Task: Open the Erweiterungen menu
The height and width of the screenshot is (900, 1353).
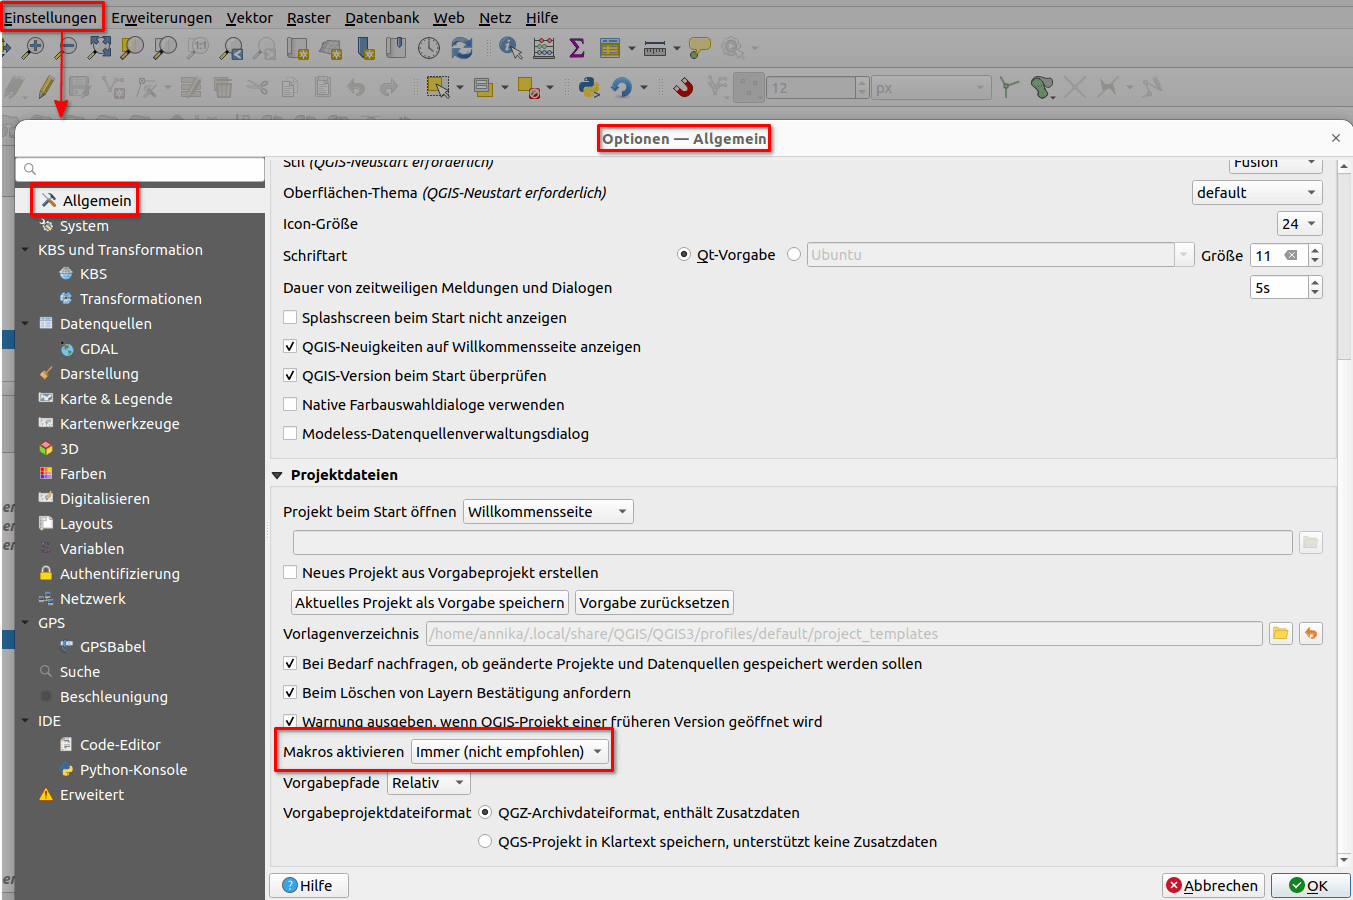Action: pyautogui.click(x=161, y=18)
